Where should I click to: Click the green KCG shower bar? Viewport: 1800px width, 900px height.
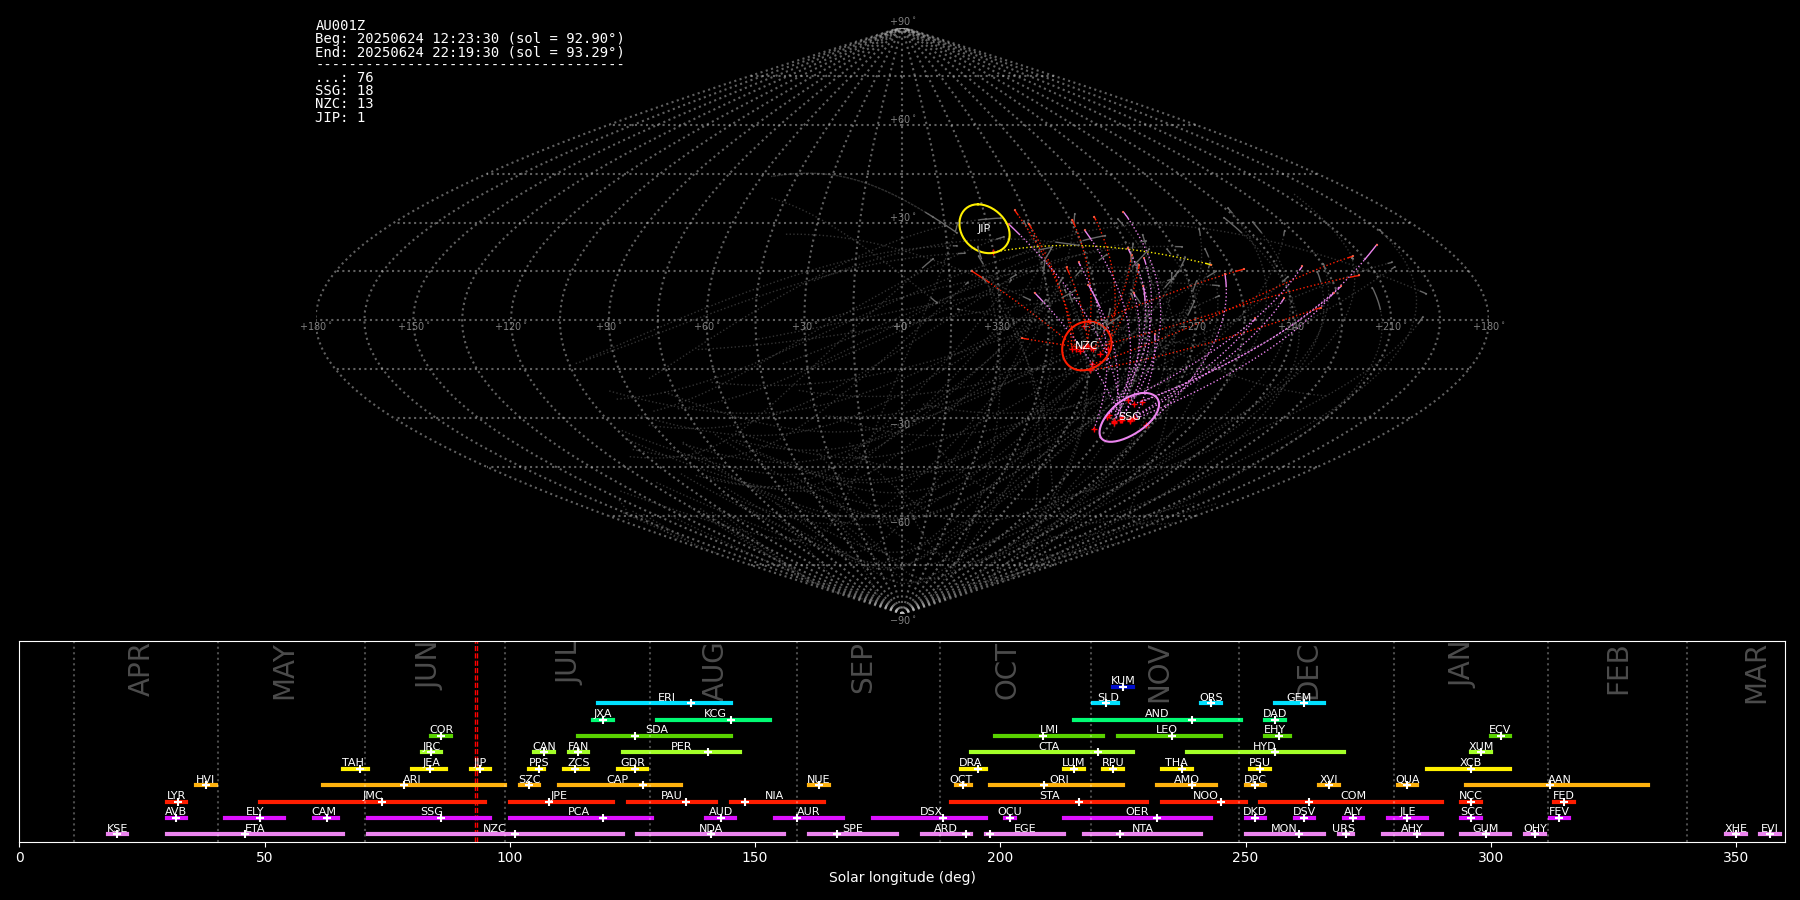point(713,719)
